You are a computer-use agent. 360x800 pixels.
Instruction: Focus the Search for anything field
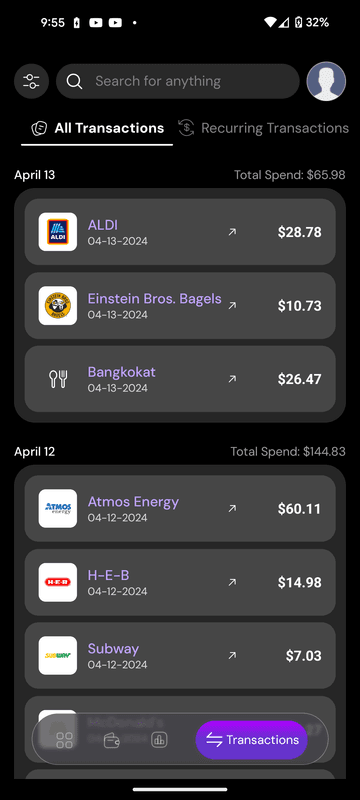click(x=177, y=81)
